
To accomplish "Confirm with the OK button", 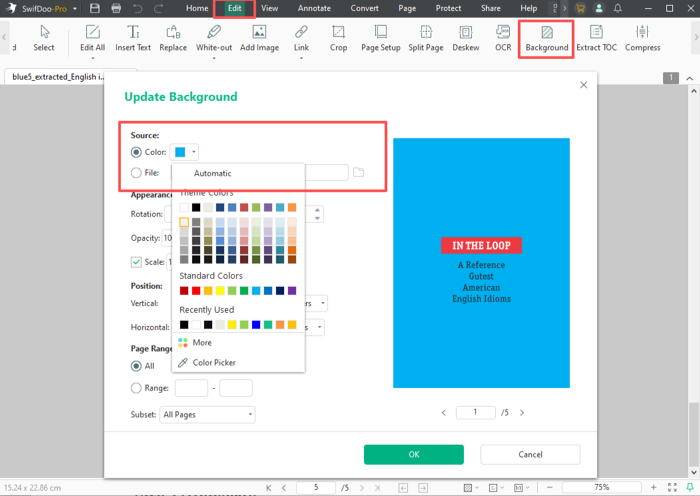I will (x=413, y=454).
